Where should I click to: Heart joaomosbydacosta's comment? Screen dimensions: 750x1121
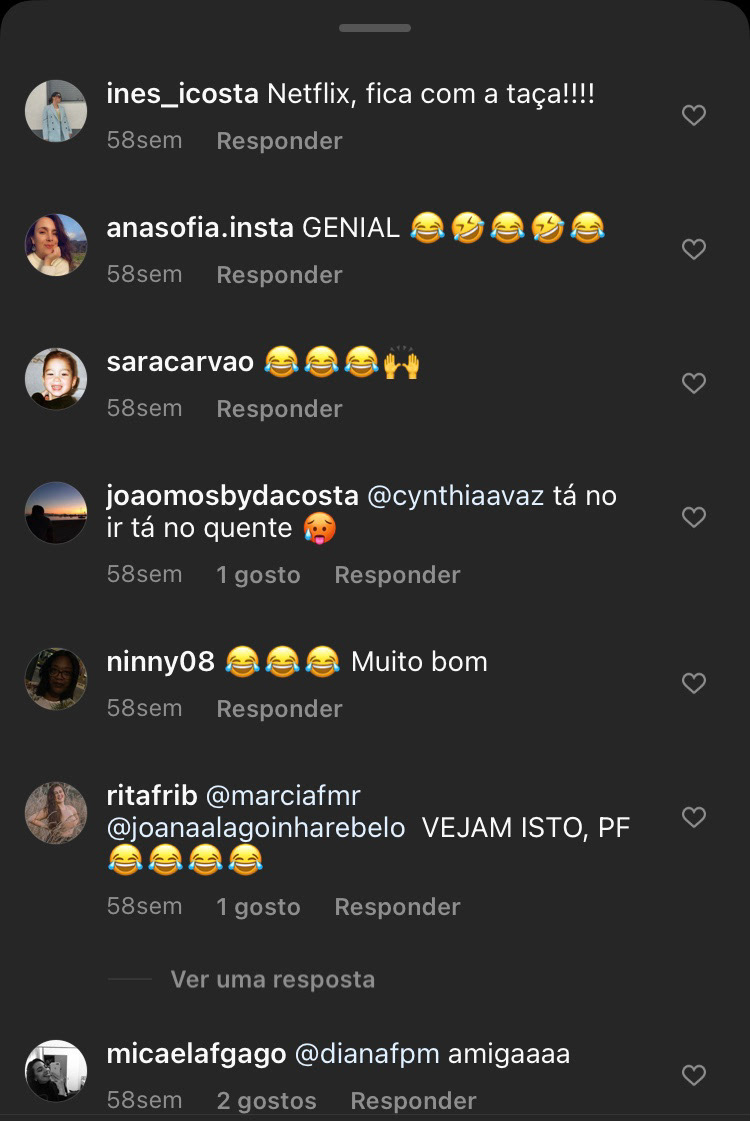pos(694,517)
